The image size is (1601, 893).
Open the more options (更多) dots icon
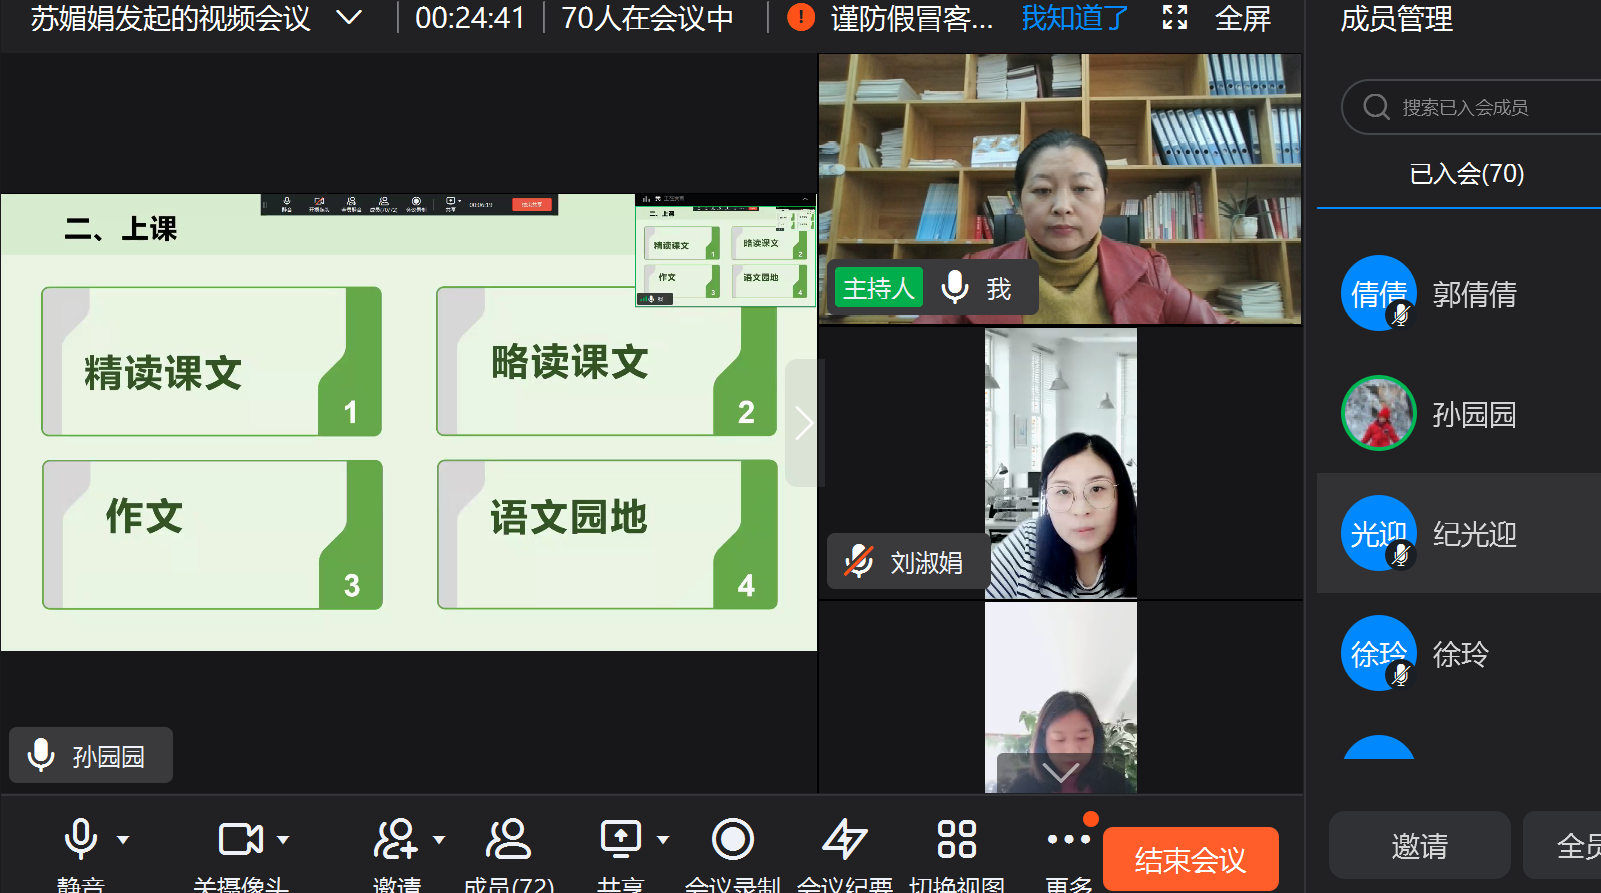pyautogui.click(x=1068, y=839)
